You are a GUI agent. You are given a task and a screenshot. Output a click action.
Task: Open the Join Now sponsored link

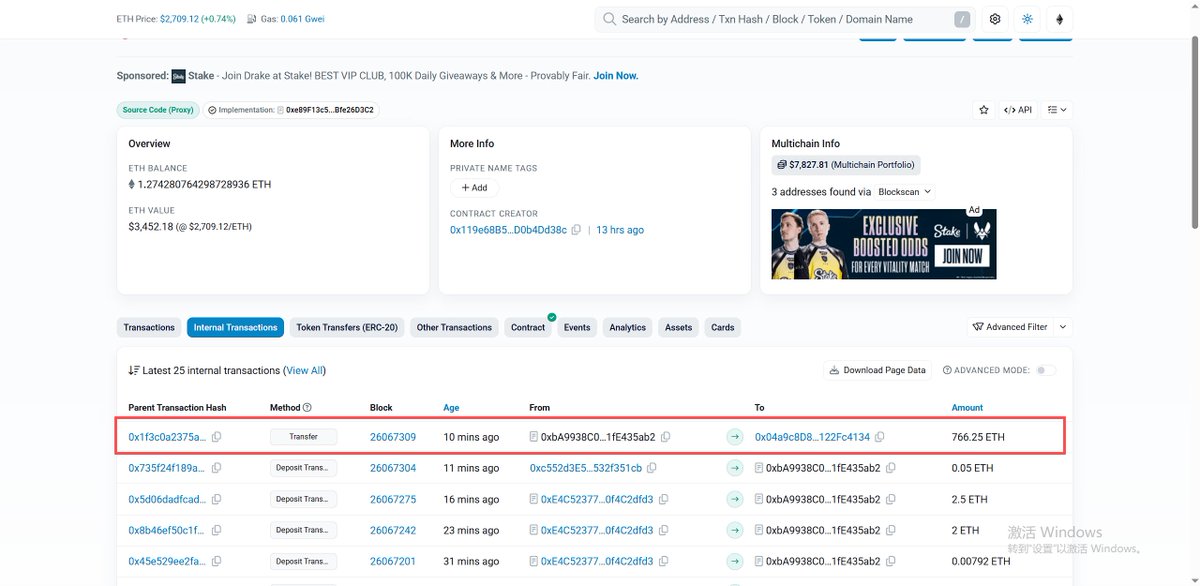(x=616, y=76)
